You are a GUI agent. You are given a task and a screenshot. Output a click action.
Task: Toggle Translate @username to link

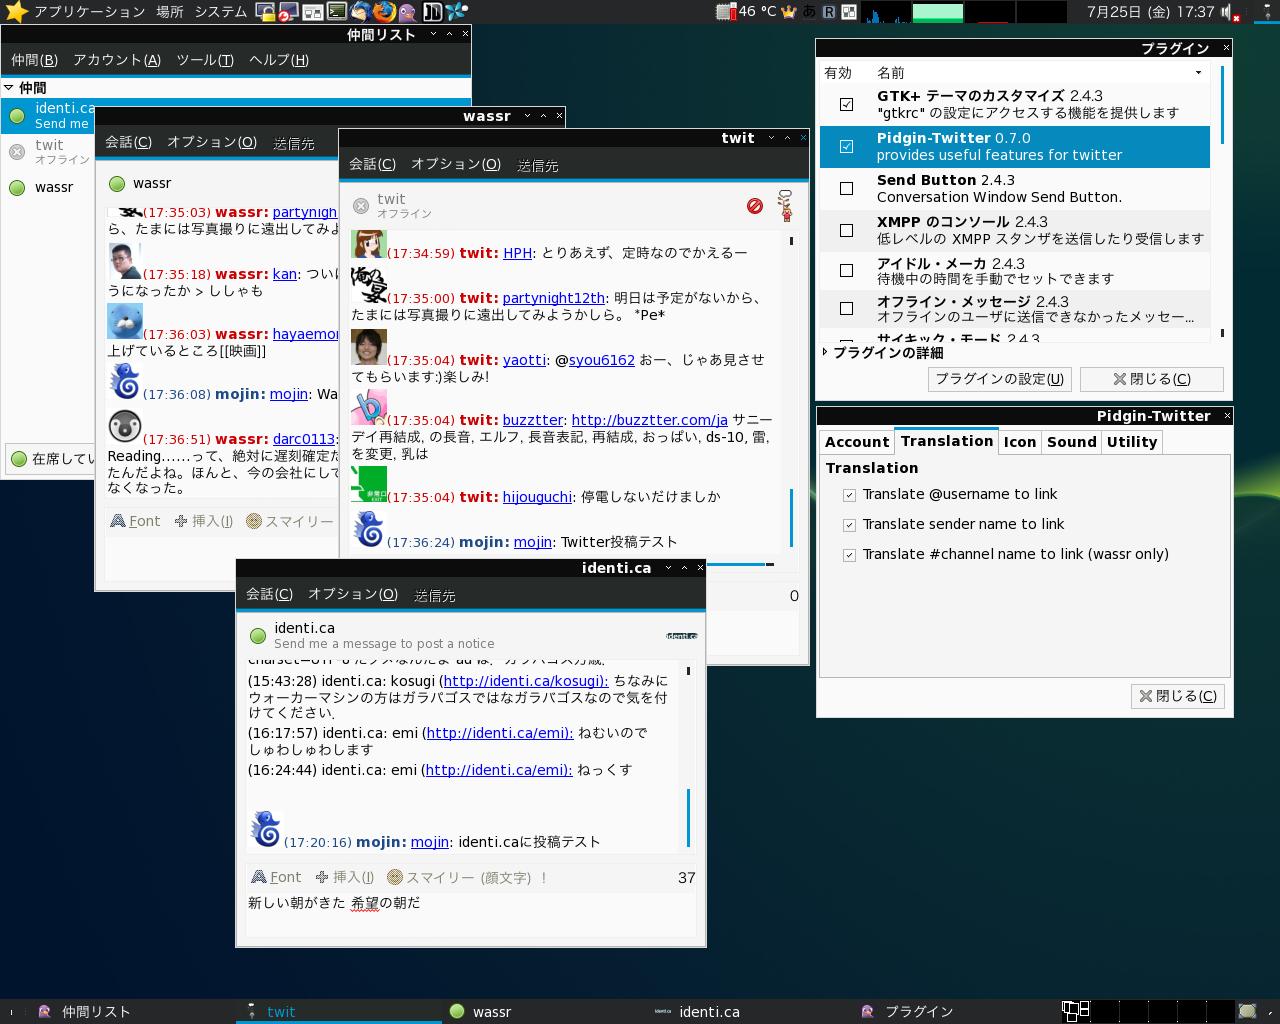click(x=849, y=495)
